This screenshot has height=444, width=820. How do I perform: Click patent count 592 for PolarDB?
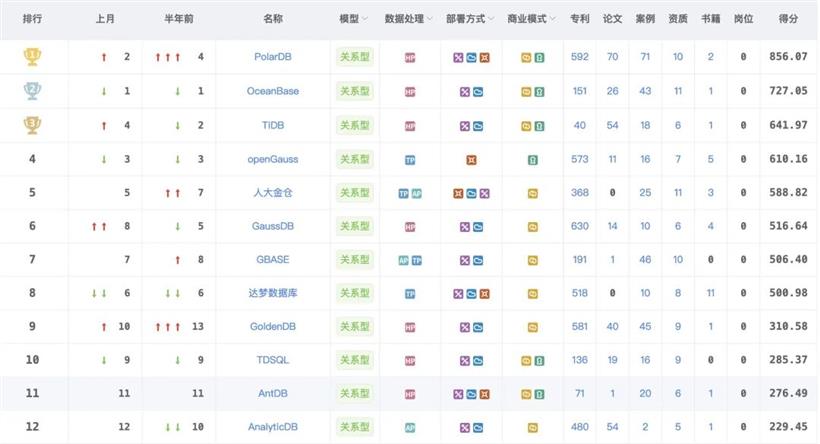(x=579, y=57)
